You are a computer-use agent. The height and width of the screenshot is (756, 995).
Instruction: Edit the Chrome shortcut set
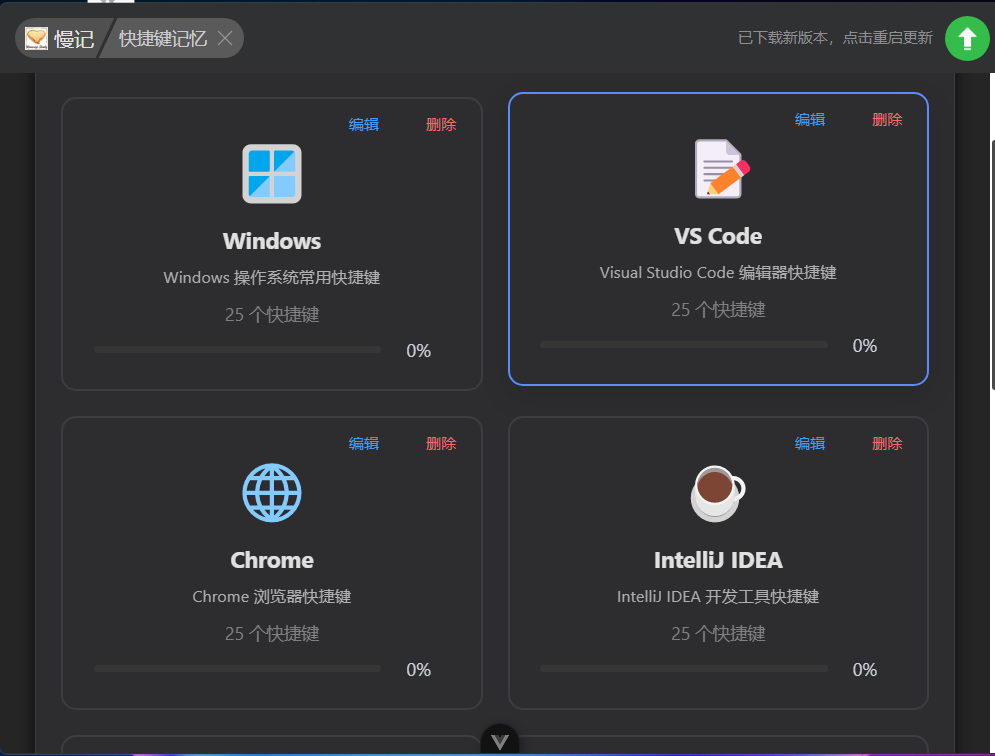364,443
